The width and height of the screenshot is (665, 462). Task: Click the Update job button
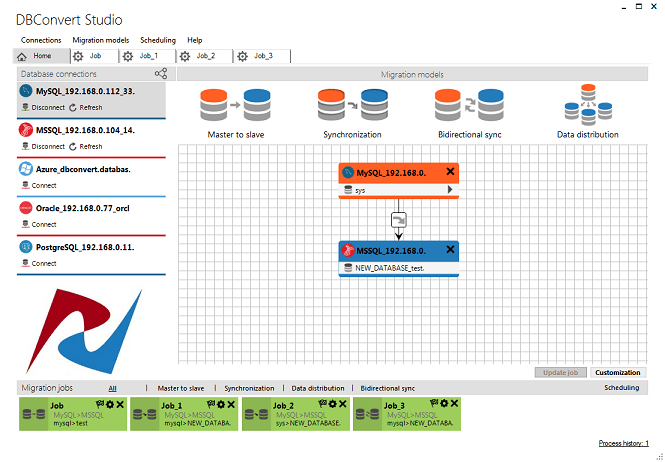click(x=561, y=372)
